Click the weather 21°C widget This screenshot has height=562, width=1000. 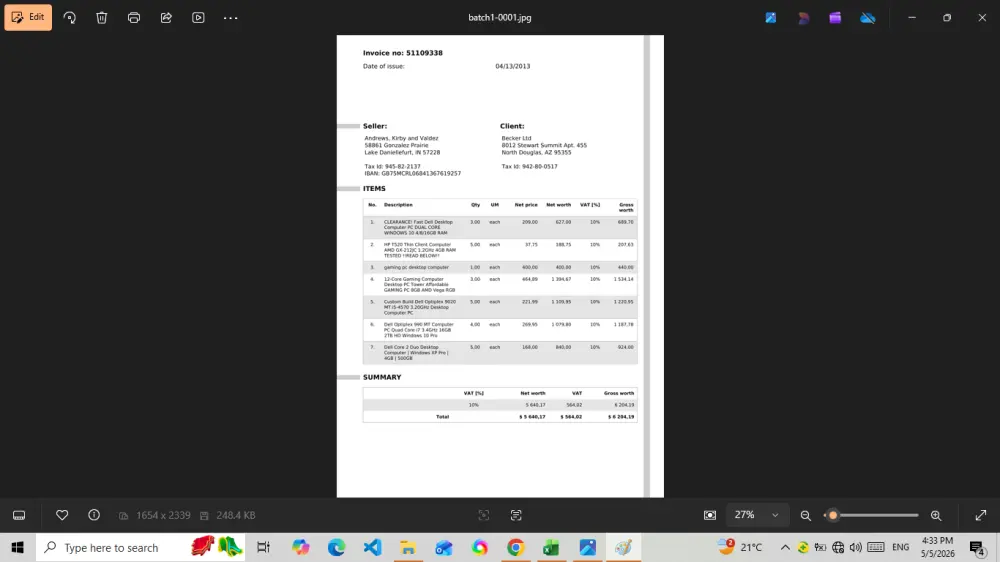pos(740,547)
